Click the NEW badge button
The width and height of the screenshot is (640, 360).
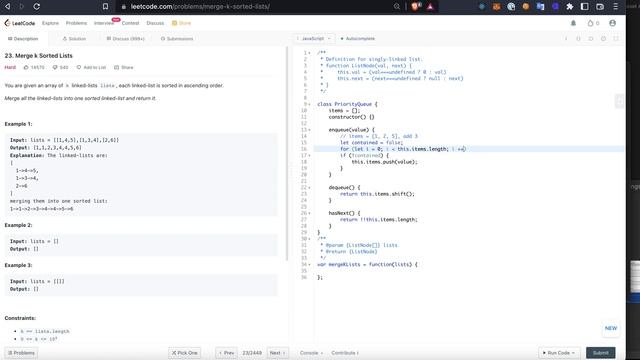pos(611,329)
